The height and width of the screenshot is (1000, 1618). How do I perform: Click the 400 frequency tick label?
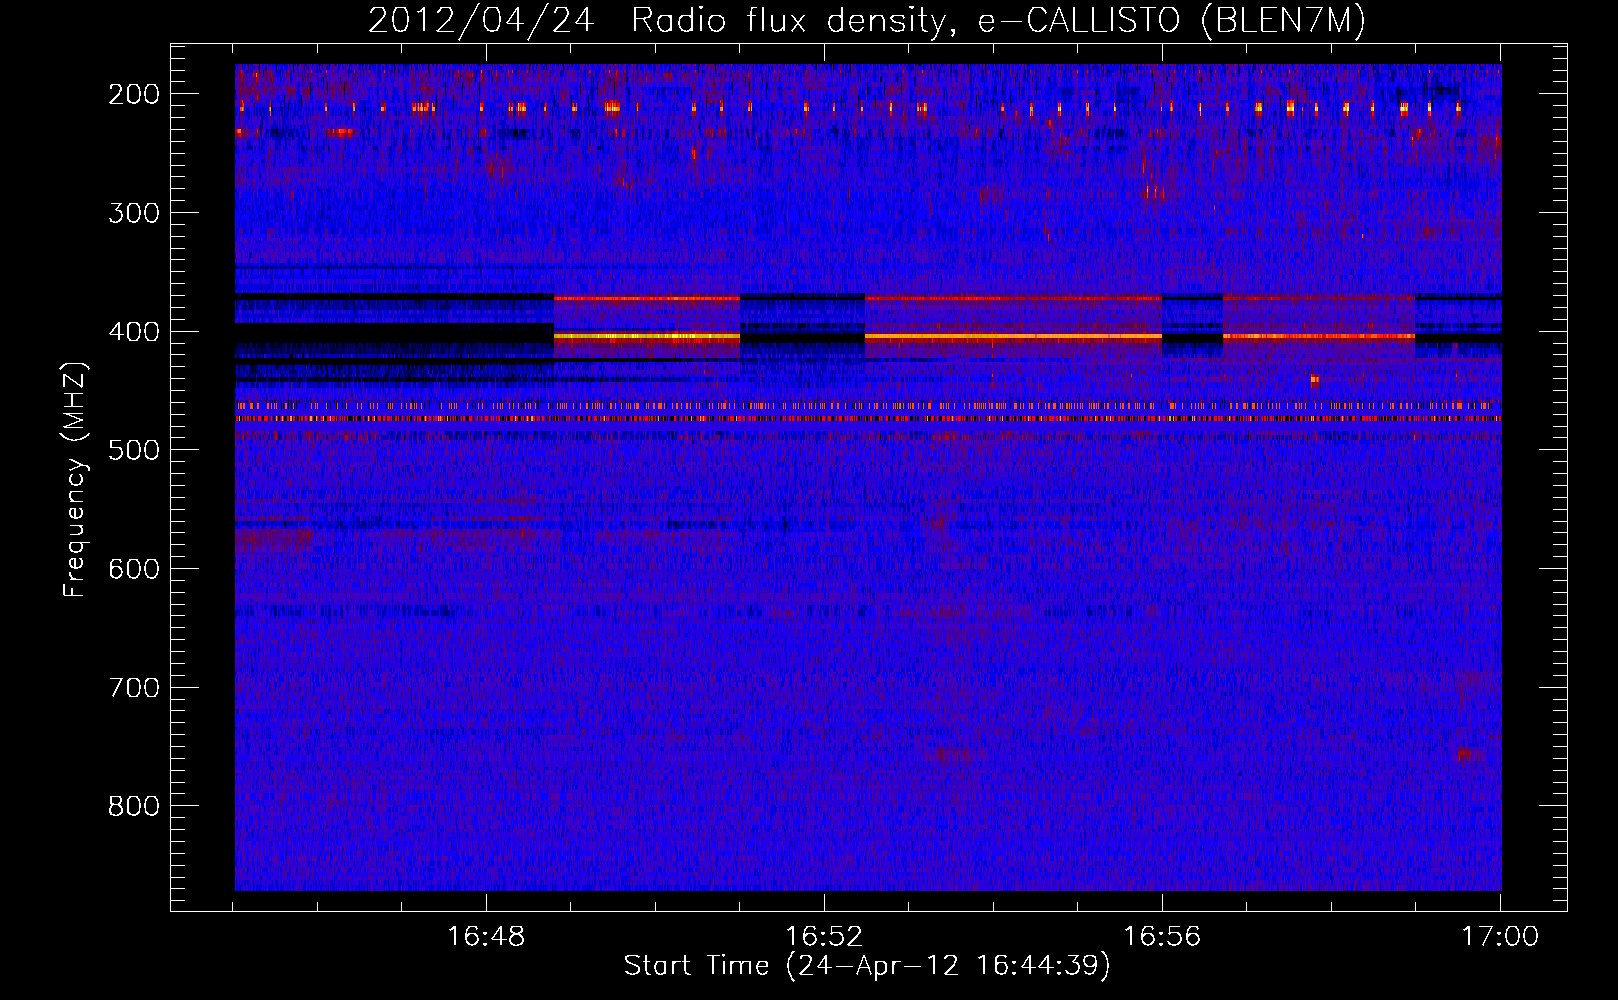click(134, 332)
